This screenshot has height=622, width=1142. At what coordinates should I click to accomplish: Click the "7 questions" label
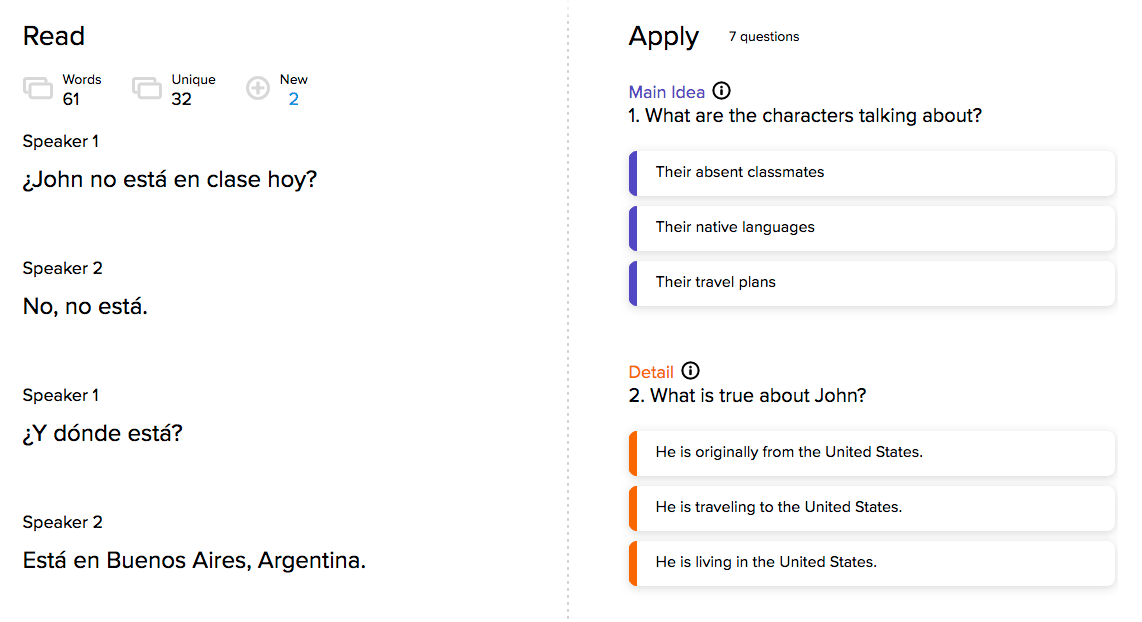coord(764,37)
